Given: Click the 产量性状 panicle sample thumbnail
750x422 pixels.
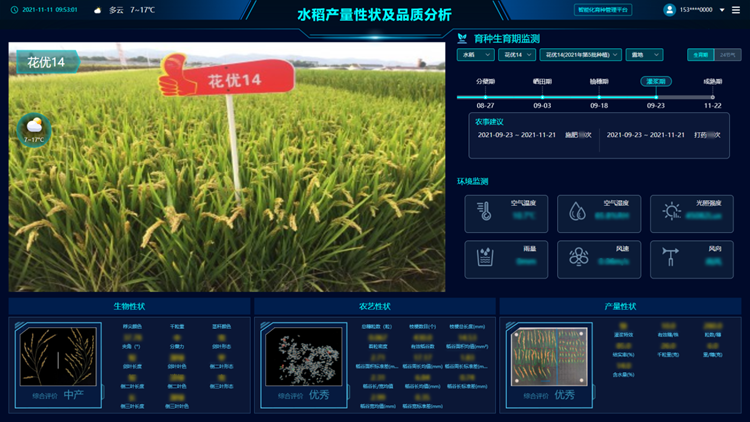Looking at the screenshot, I should click(x=550, y=355).
